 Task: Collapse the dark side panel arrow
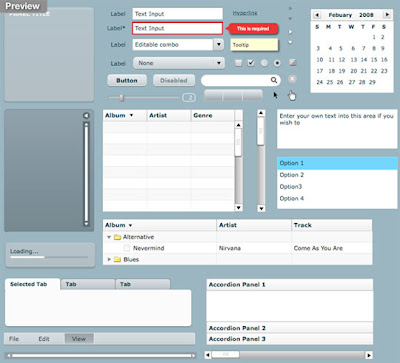point(86,115)
